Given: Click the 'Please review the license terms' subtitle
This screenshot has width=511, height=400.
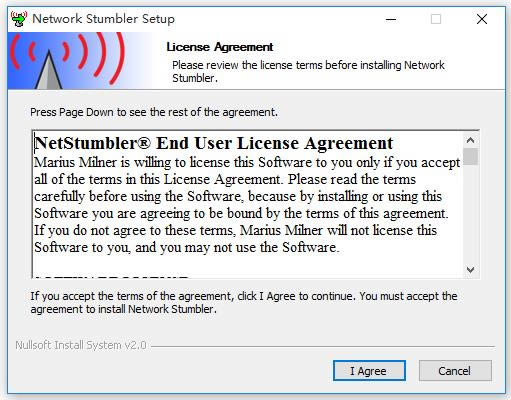Looking at the screenshot, I should pos(308,71).
